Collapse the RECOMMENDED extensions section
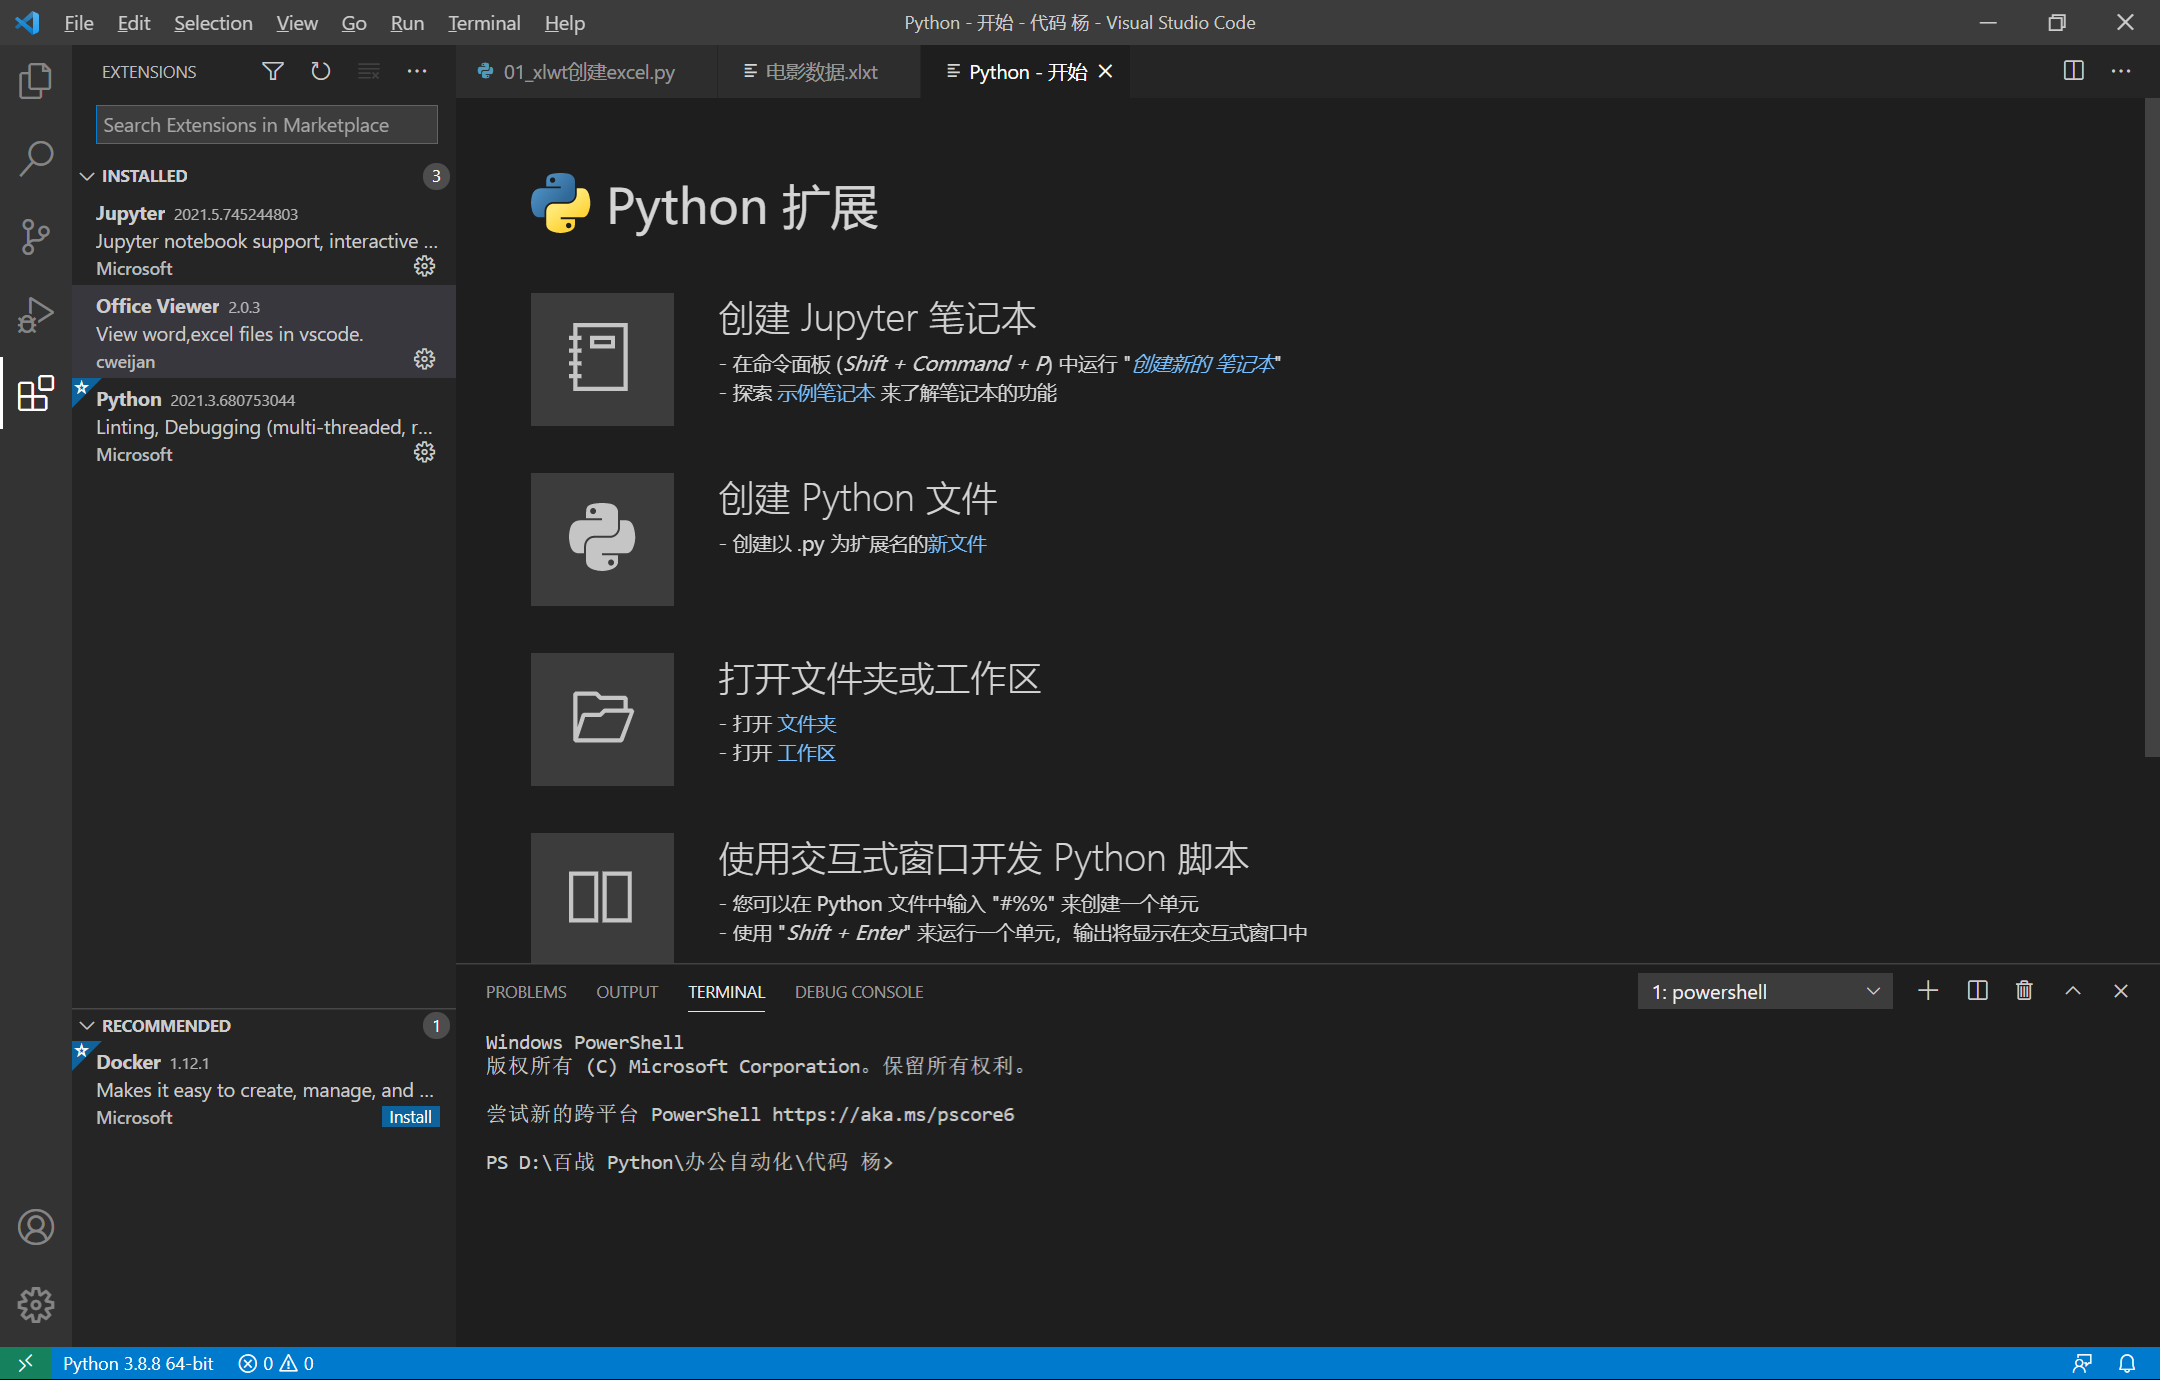The height and width of the screenshot is (1380, 2160). pos(264,1026)
